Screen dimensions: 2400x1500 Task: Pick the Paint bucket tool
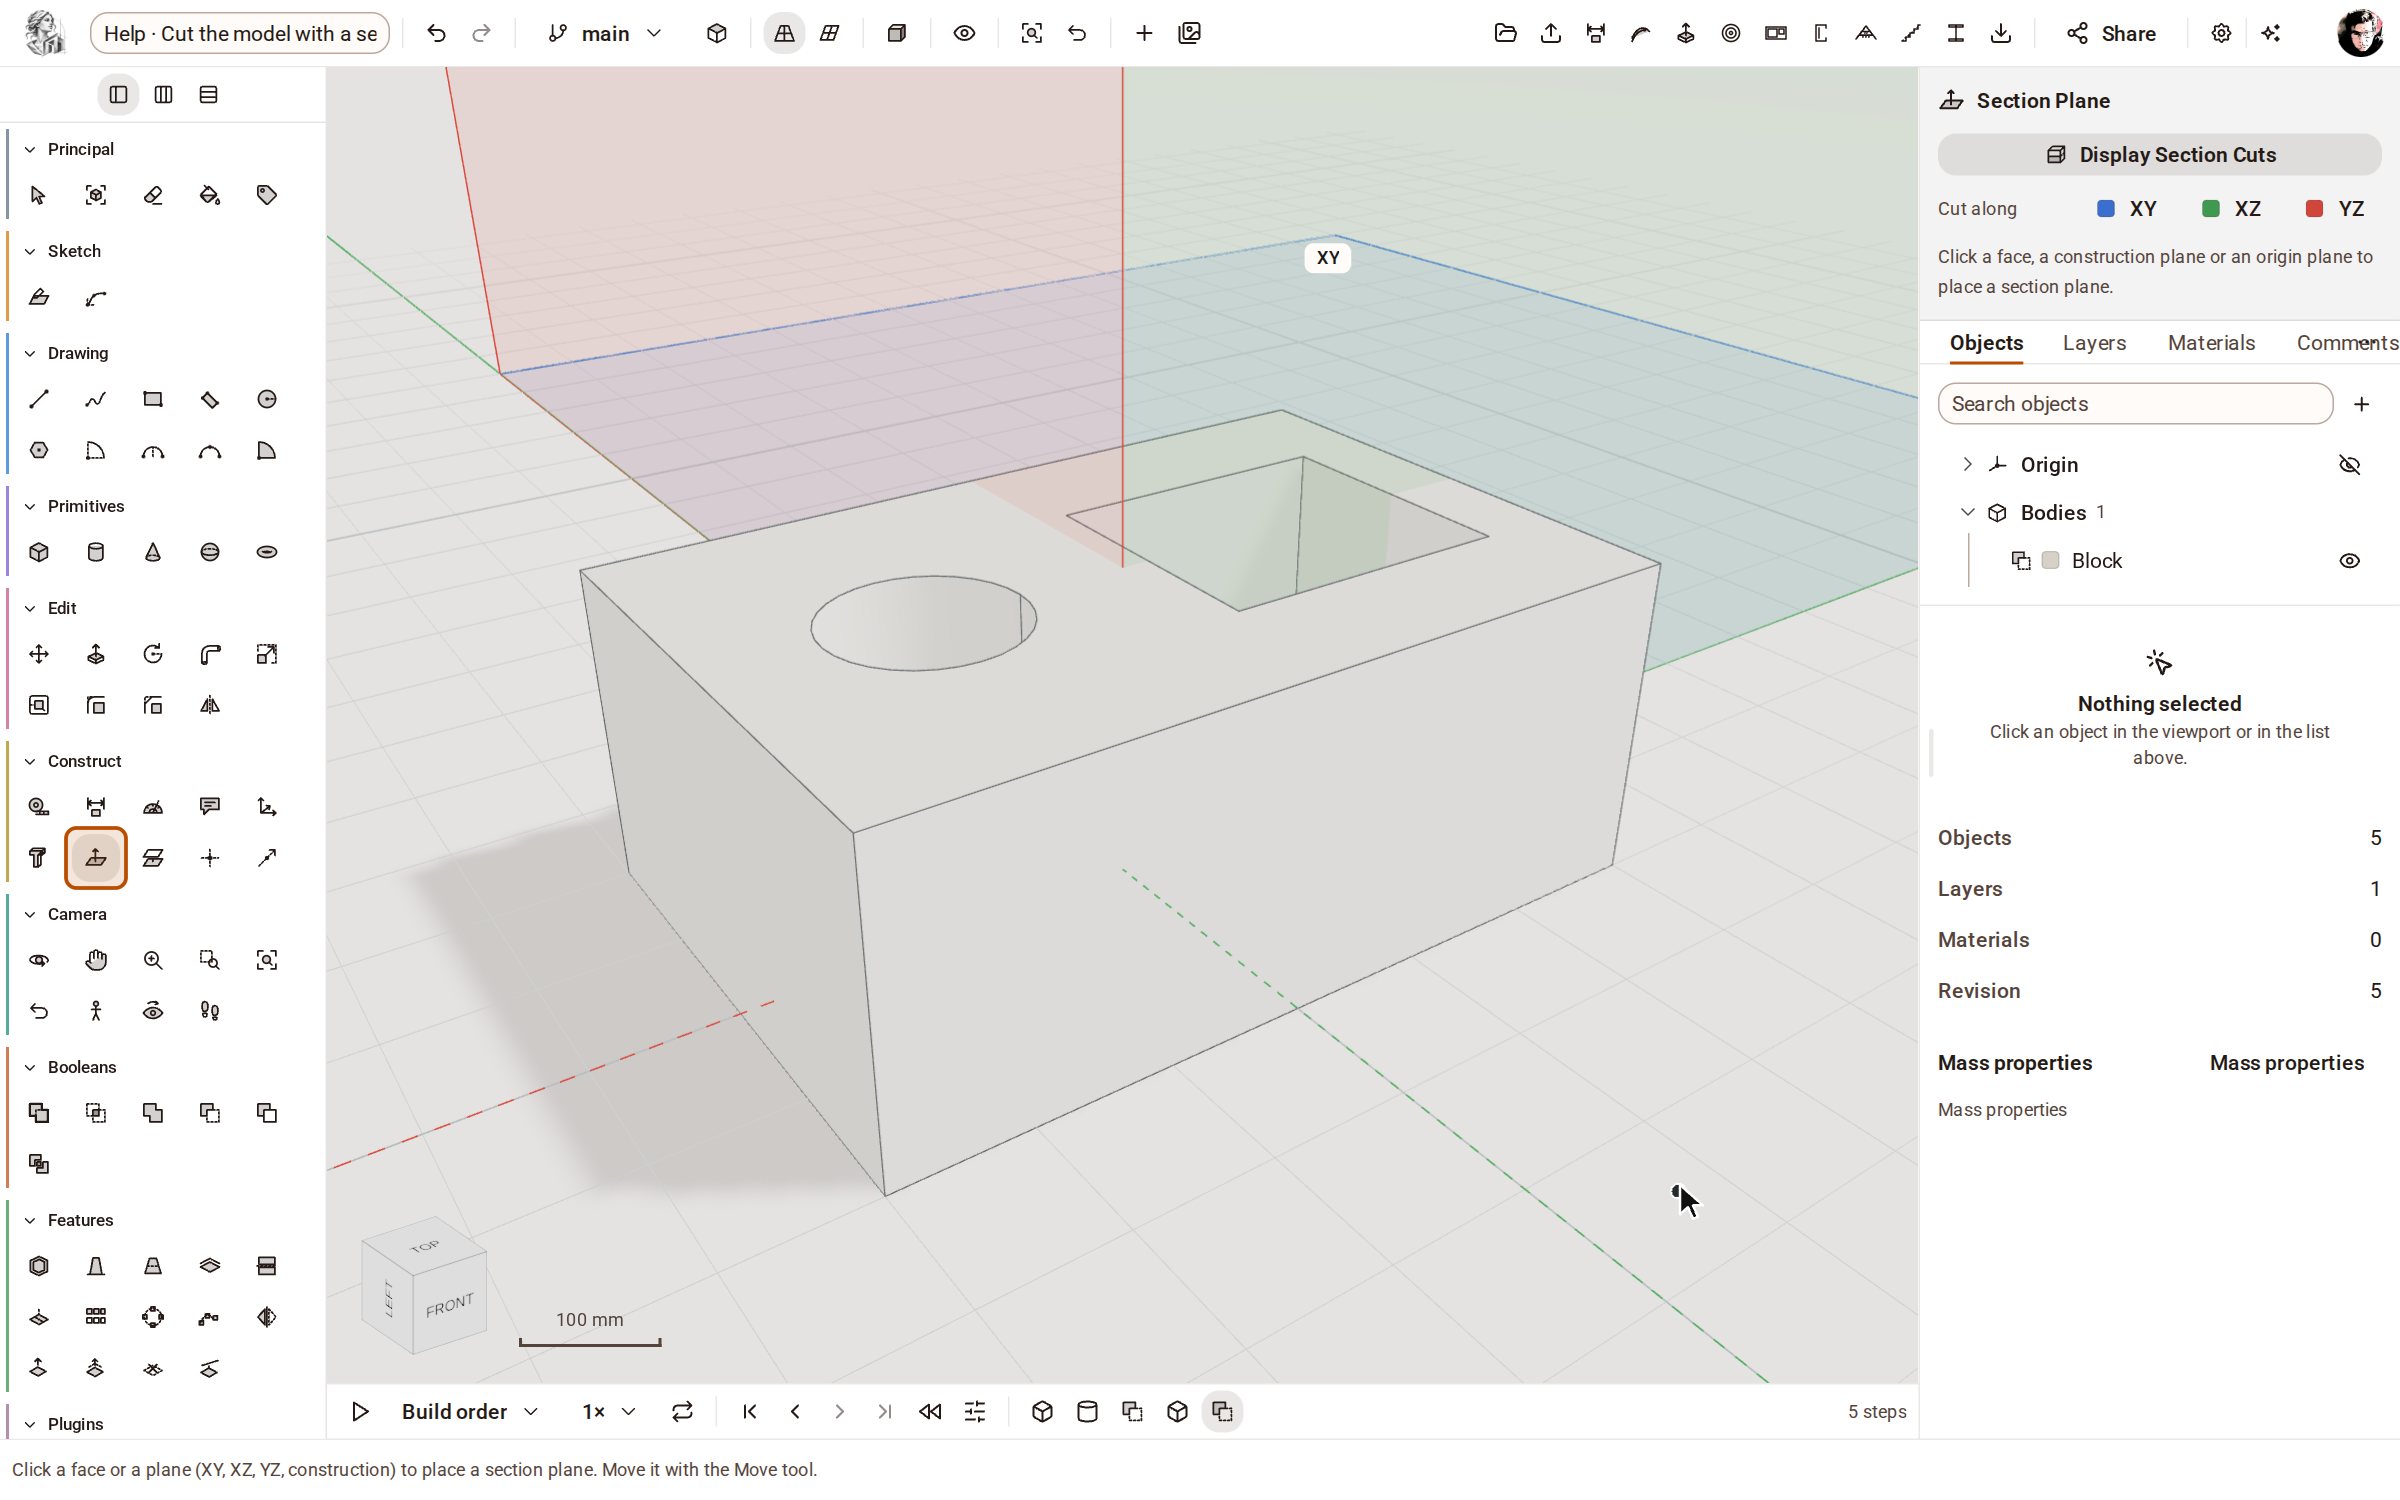(210, 195)
